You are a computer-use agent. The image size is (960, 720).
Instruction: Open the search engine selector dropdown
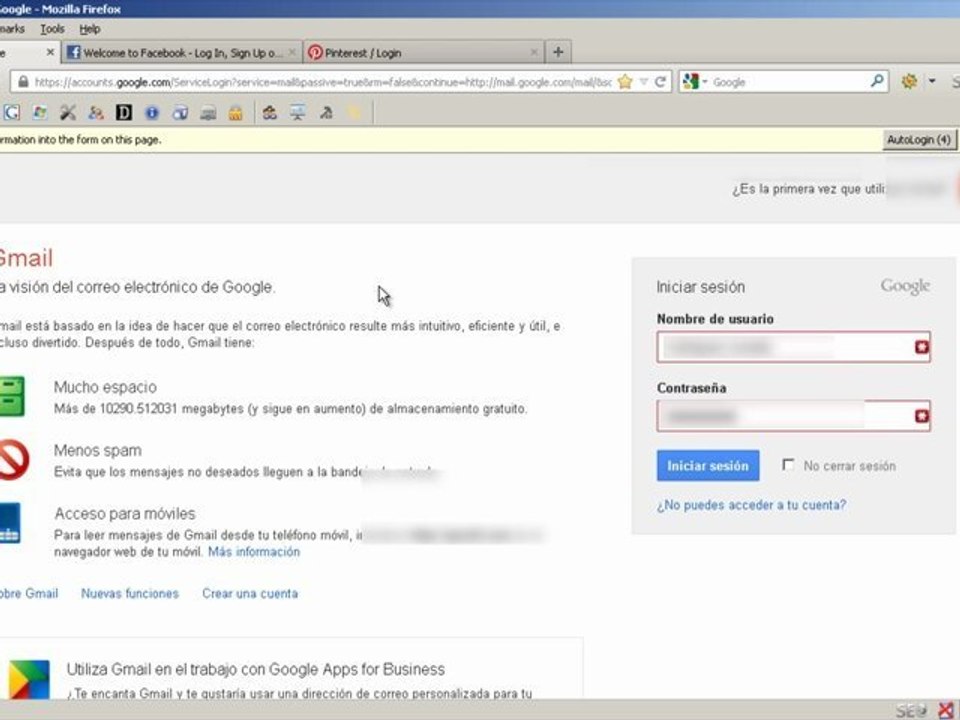coord(705,81)
